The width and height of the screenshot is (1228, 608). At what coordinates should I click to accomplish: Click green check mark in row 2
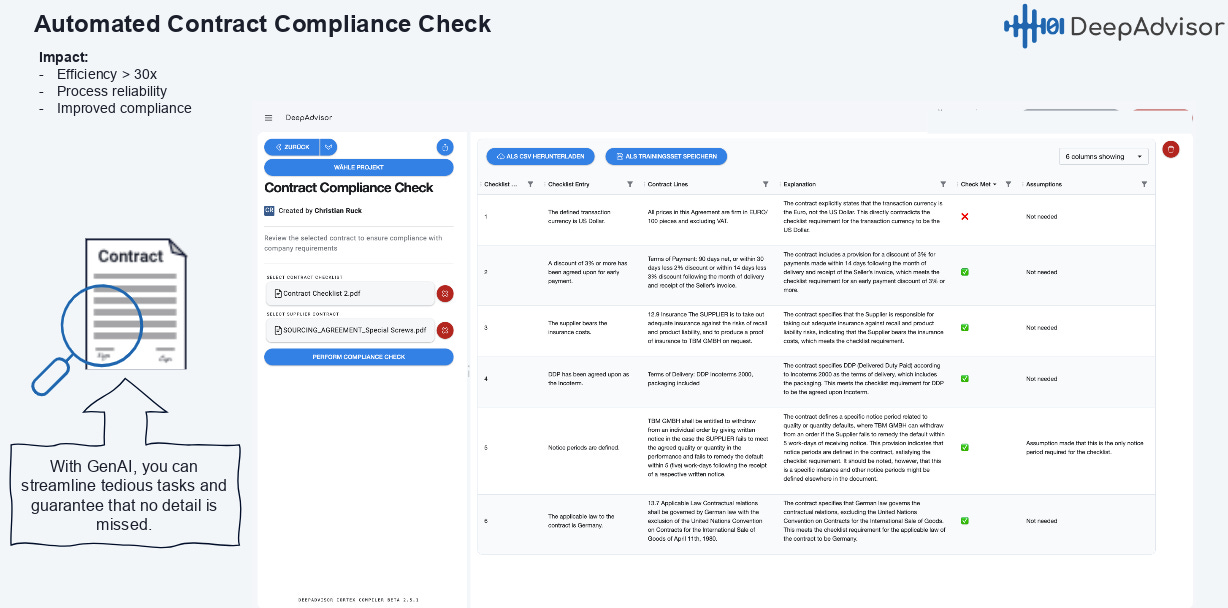tap(965, 271)
